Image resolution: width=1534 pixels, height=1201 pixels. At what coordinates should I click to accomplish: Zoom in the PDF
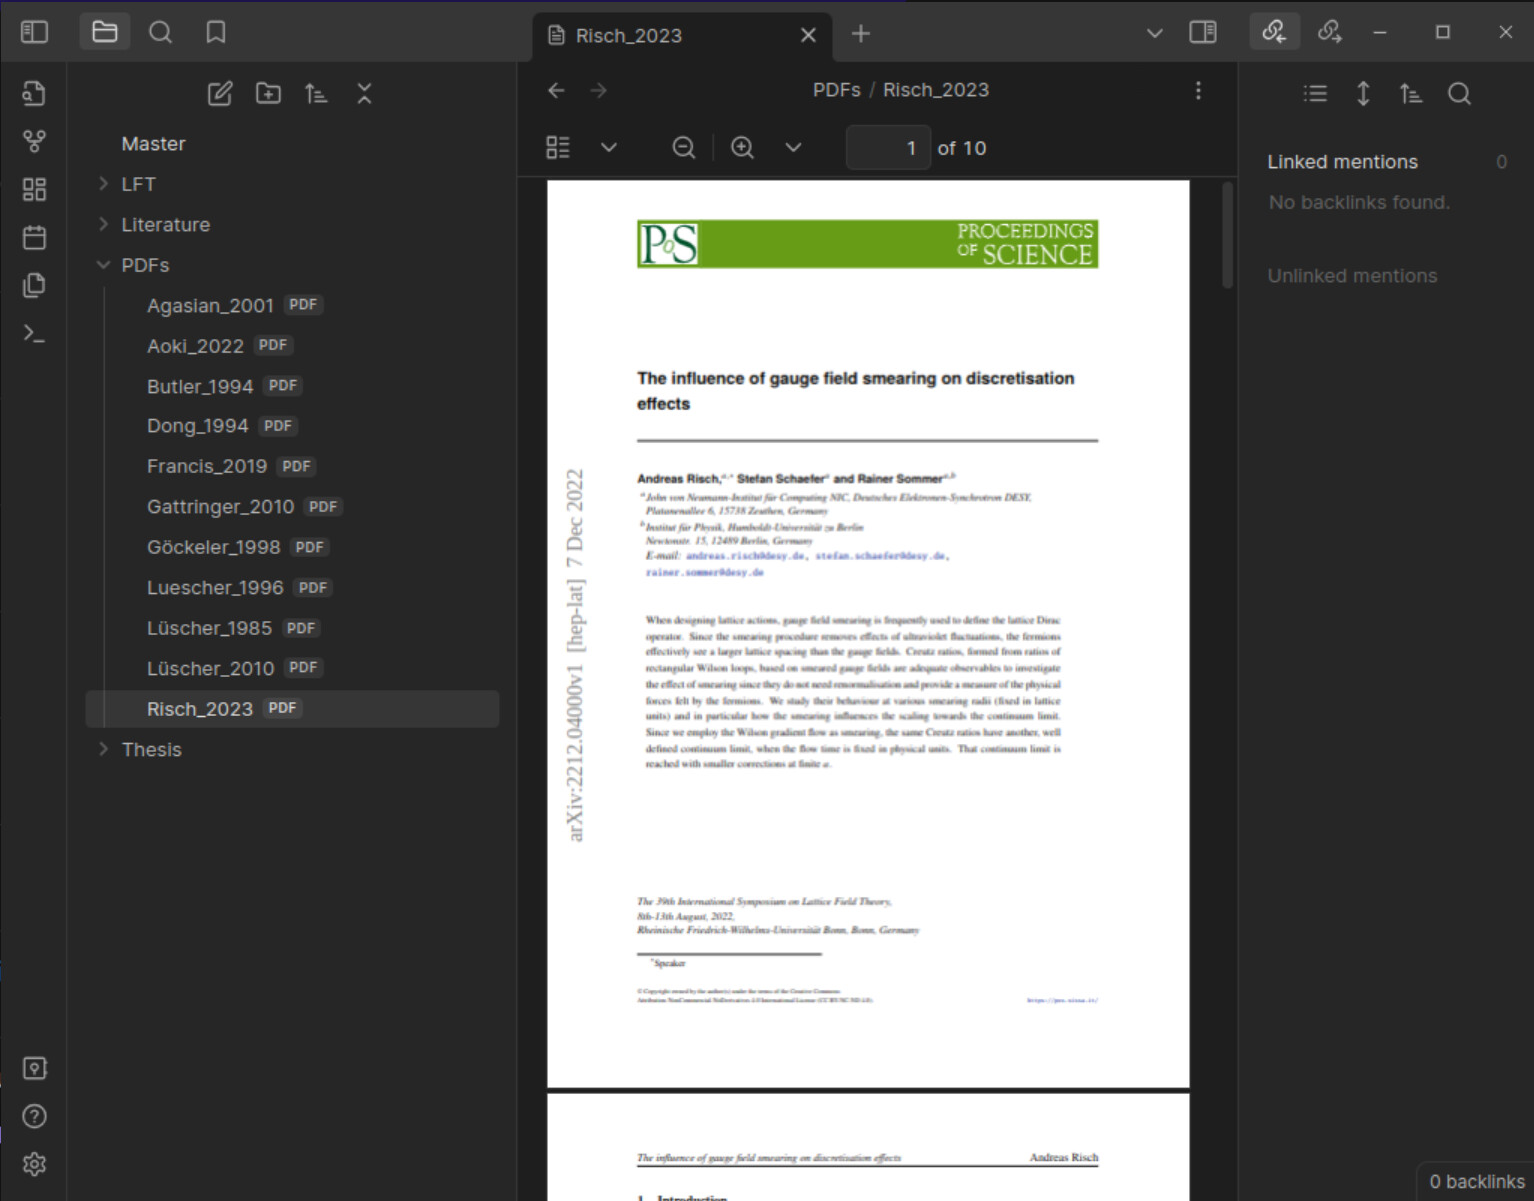[x=742, y=148]
